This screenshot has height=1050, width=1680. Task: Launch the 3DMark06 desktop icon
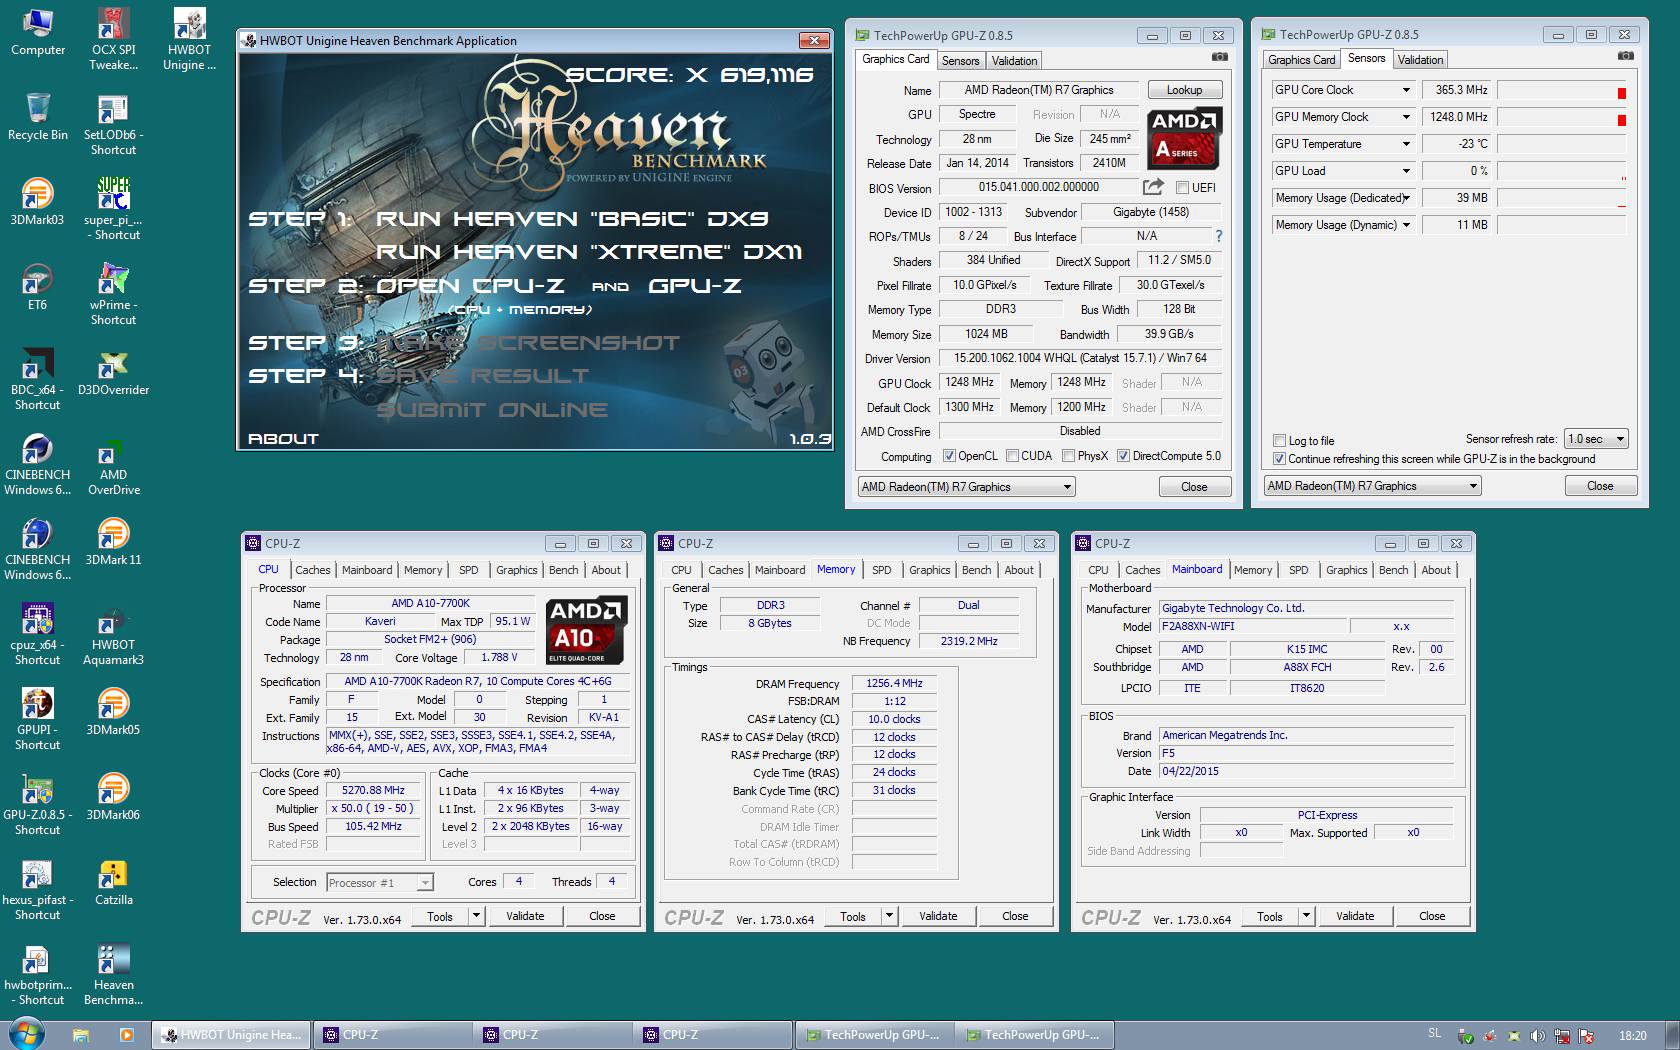113,798
